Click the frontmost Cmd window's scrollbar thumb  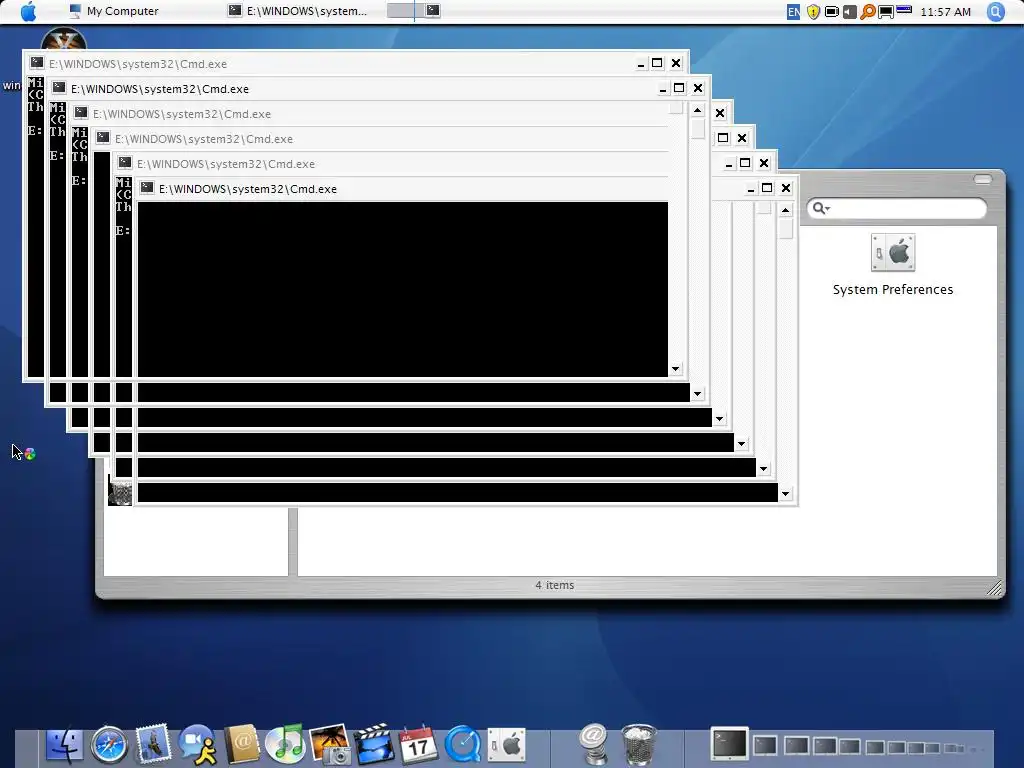pos(786,228)
